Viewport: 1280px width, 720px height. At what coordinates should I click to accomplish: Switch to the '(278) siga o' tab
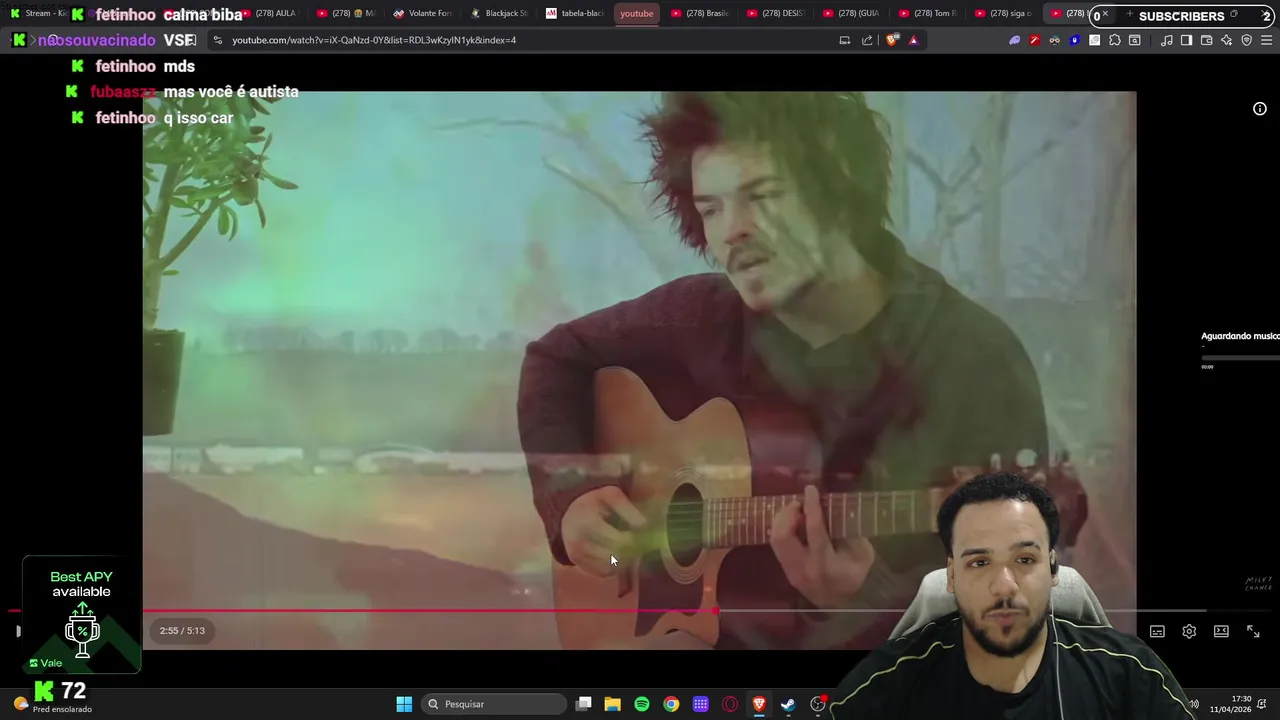pyautogui.click(x=1004, y=13)
